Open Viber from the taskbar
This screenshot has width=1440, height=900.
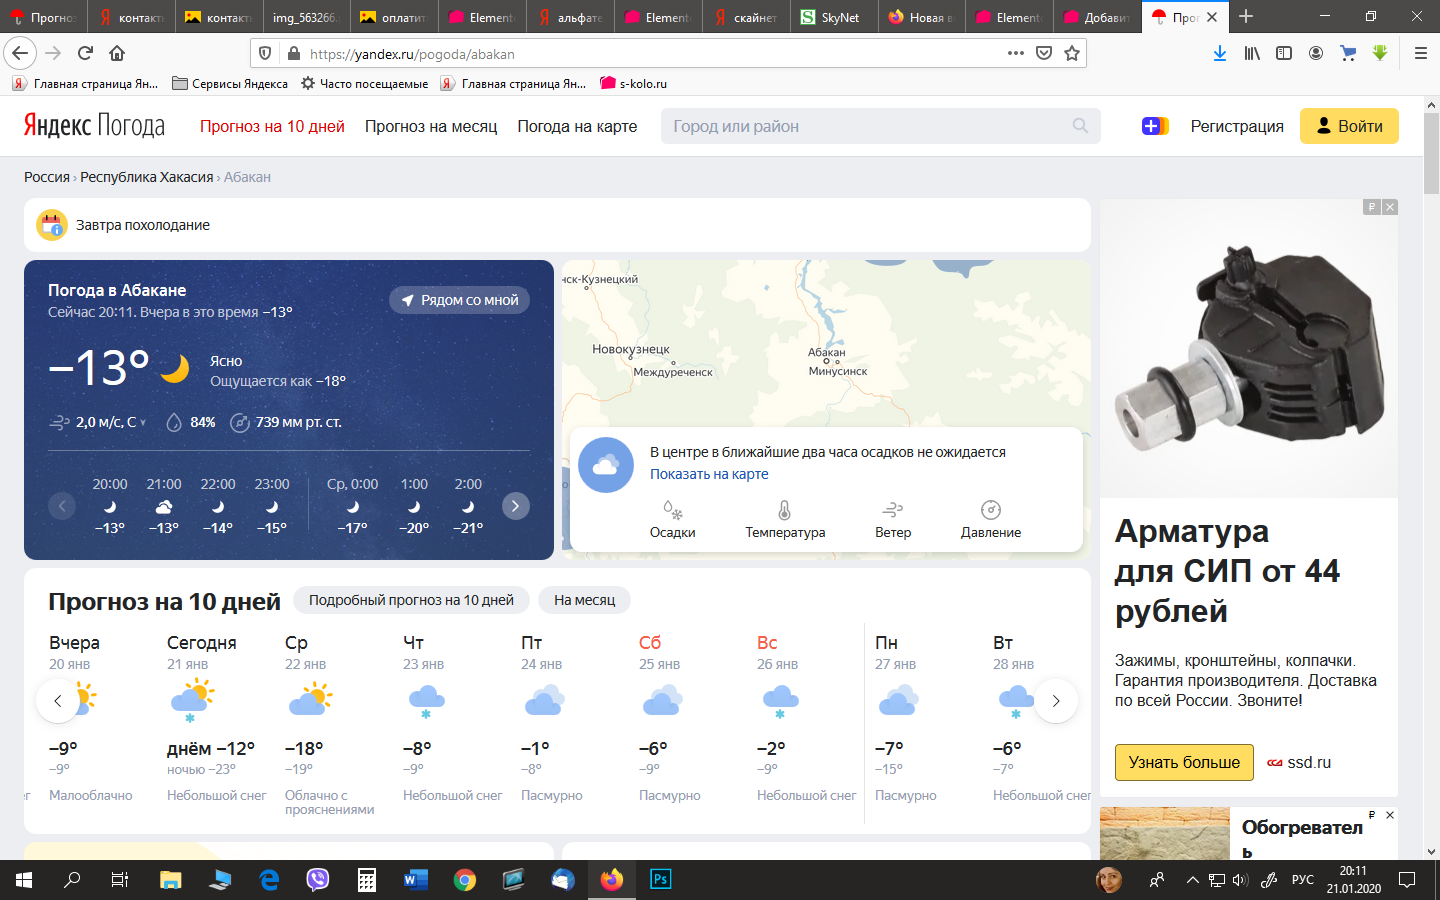click(318, 880)
